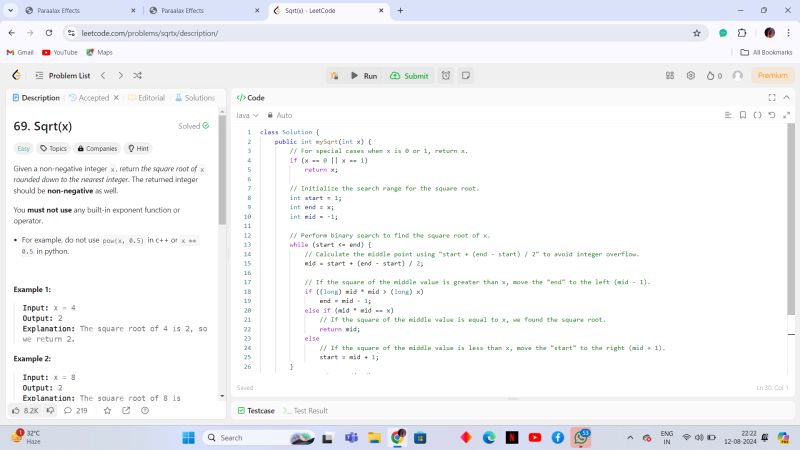The height and width of the screenshot is (450, 800).
Task: Open the Gmail bookmark
Action: click(x=20, y=52)
